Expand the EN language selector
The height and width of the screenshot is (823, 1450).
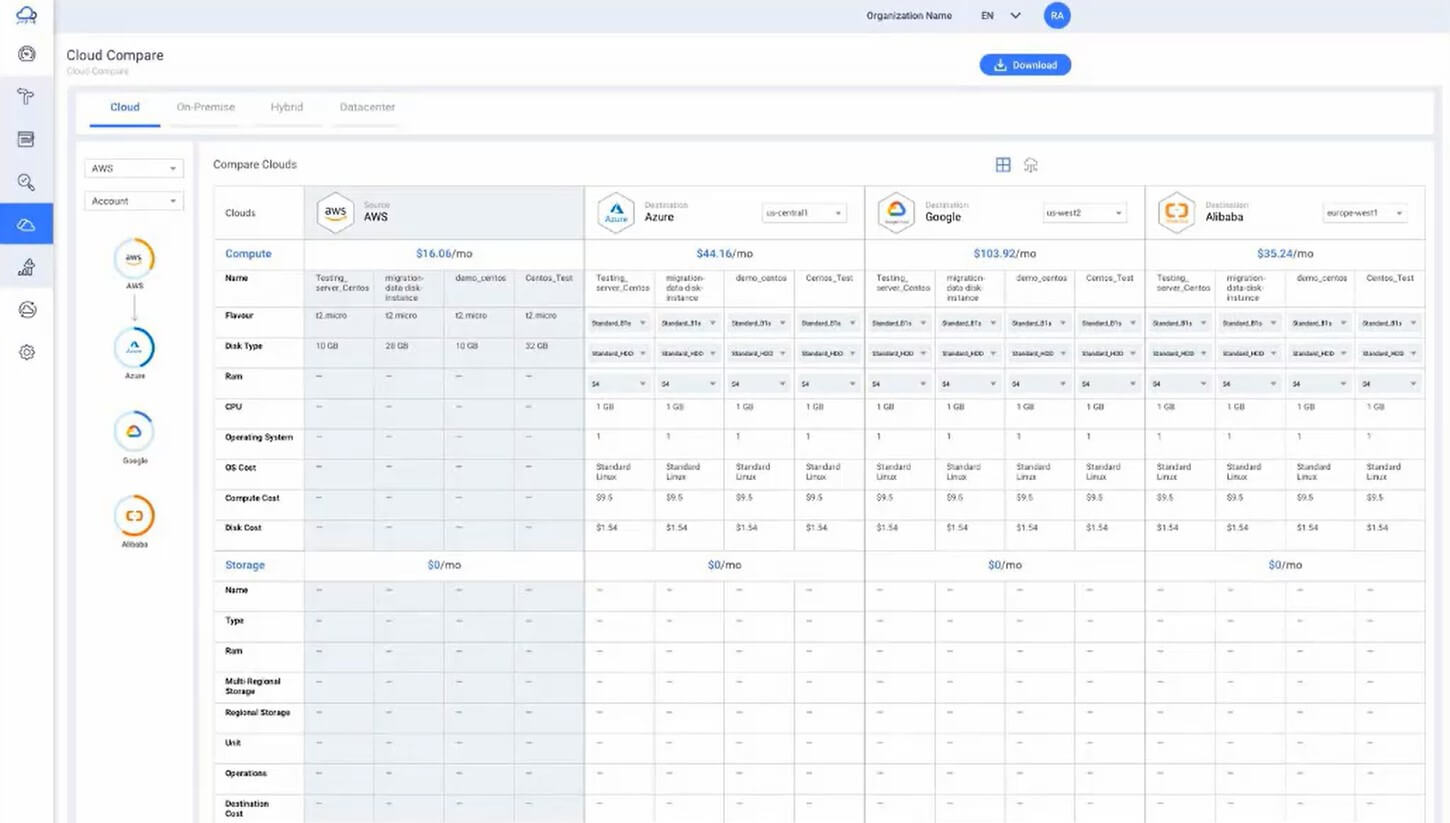click(x=1000, y=16)
